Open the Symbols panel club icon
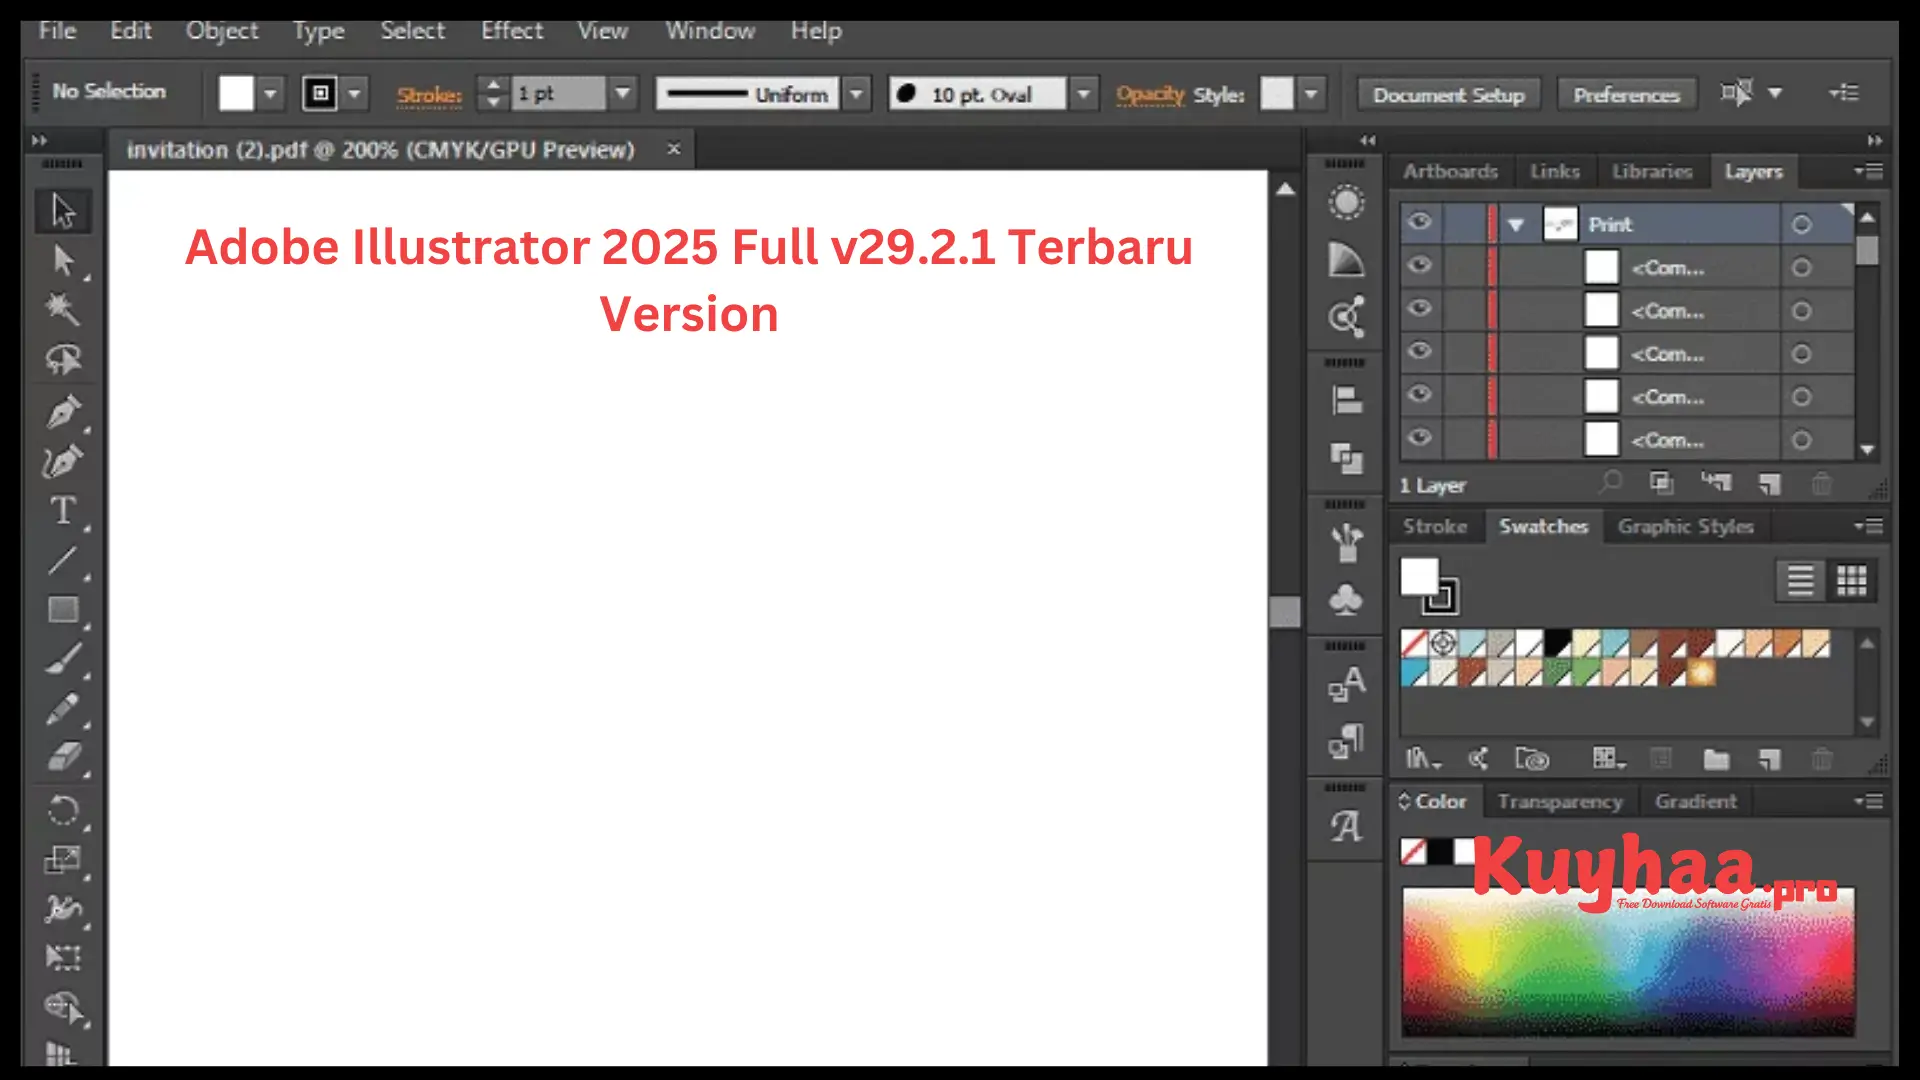Screen dimensions: 1920x1080 tap(1346, 599)
